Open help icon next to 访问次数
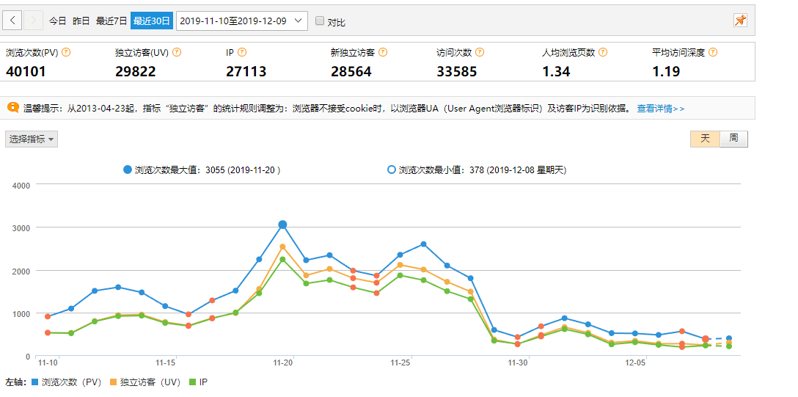The width and height of the screenshot is (798, 397). click(479, 52)
